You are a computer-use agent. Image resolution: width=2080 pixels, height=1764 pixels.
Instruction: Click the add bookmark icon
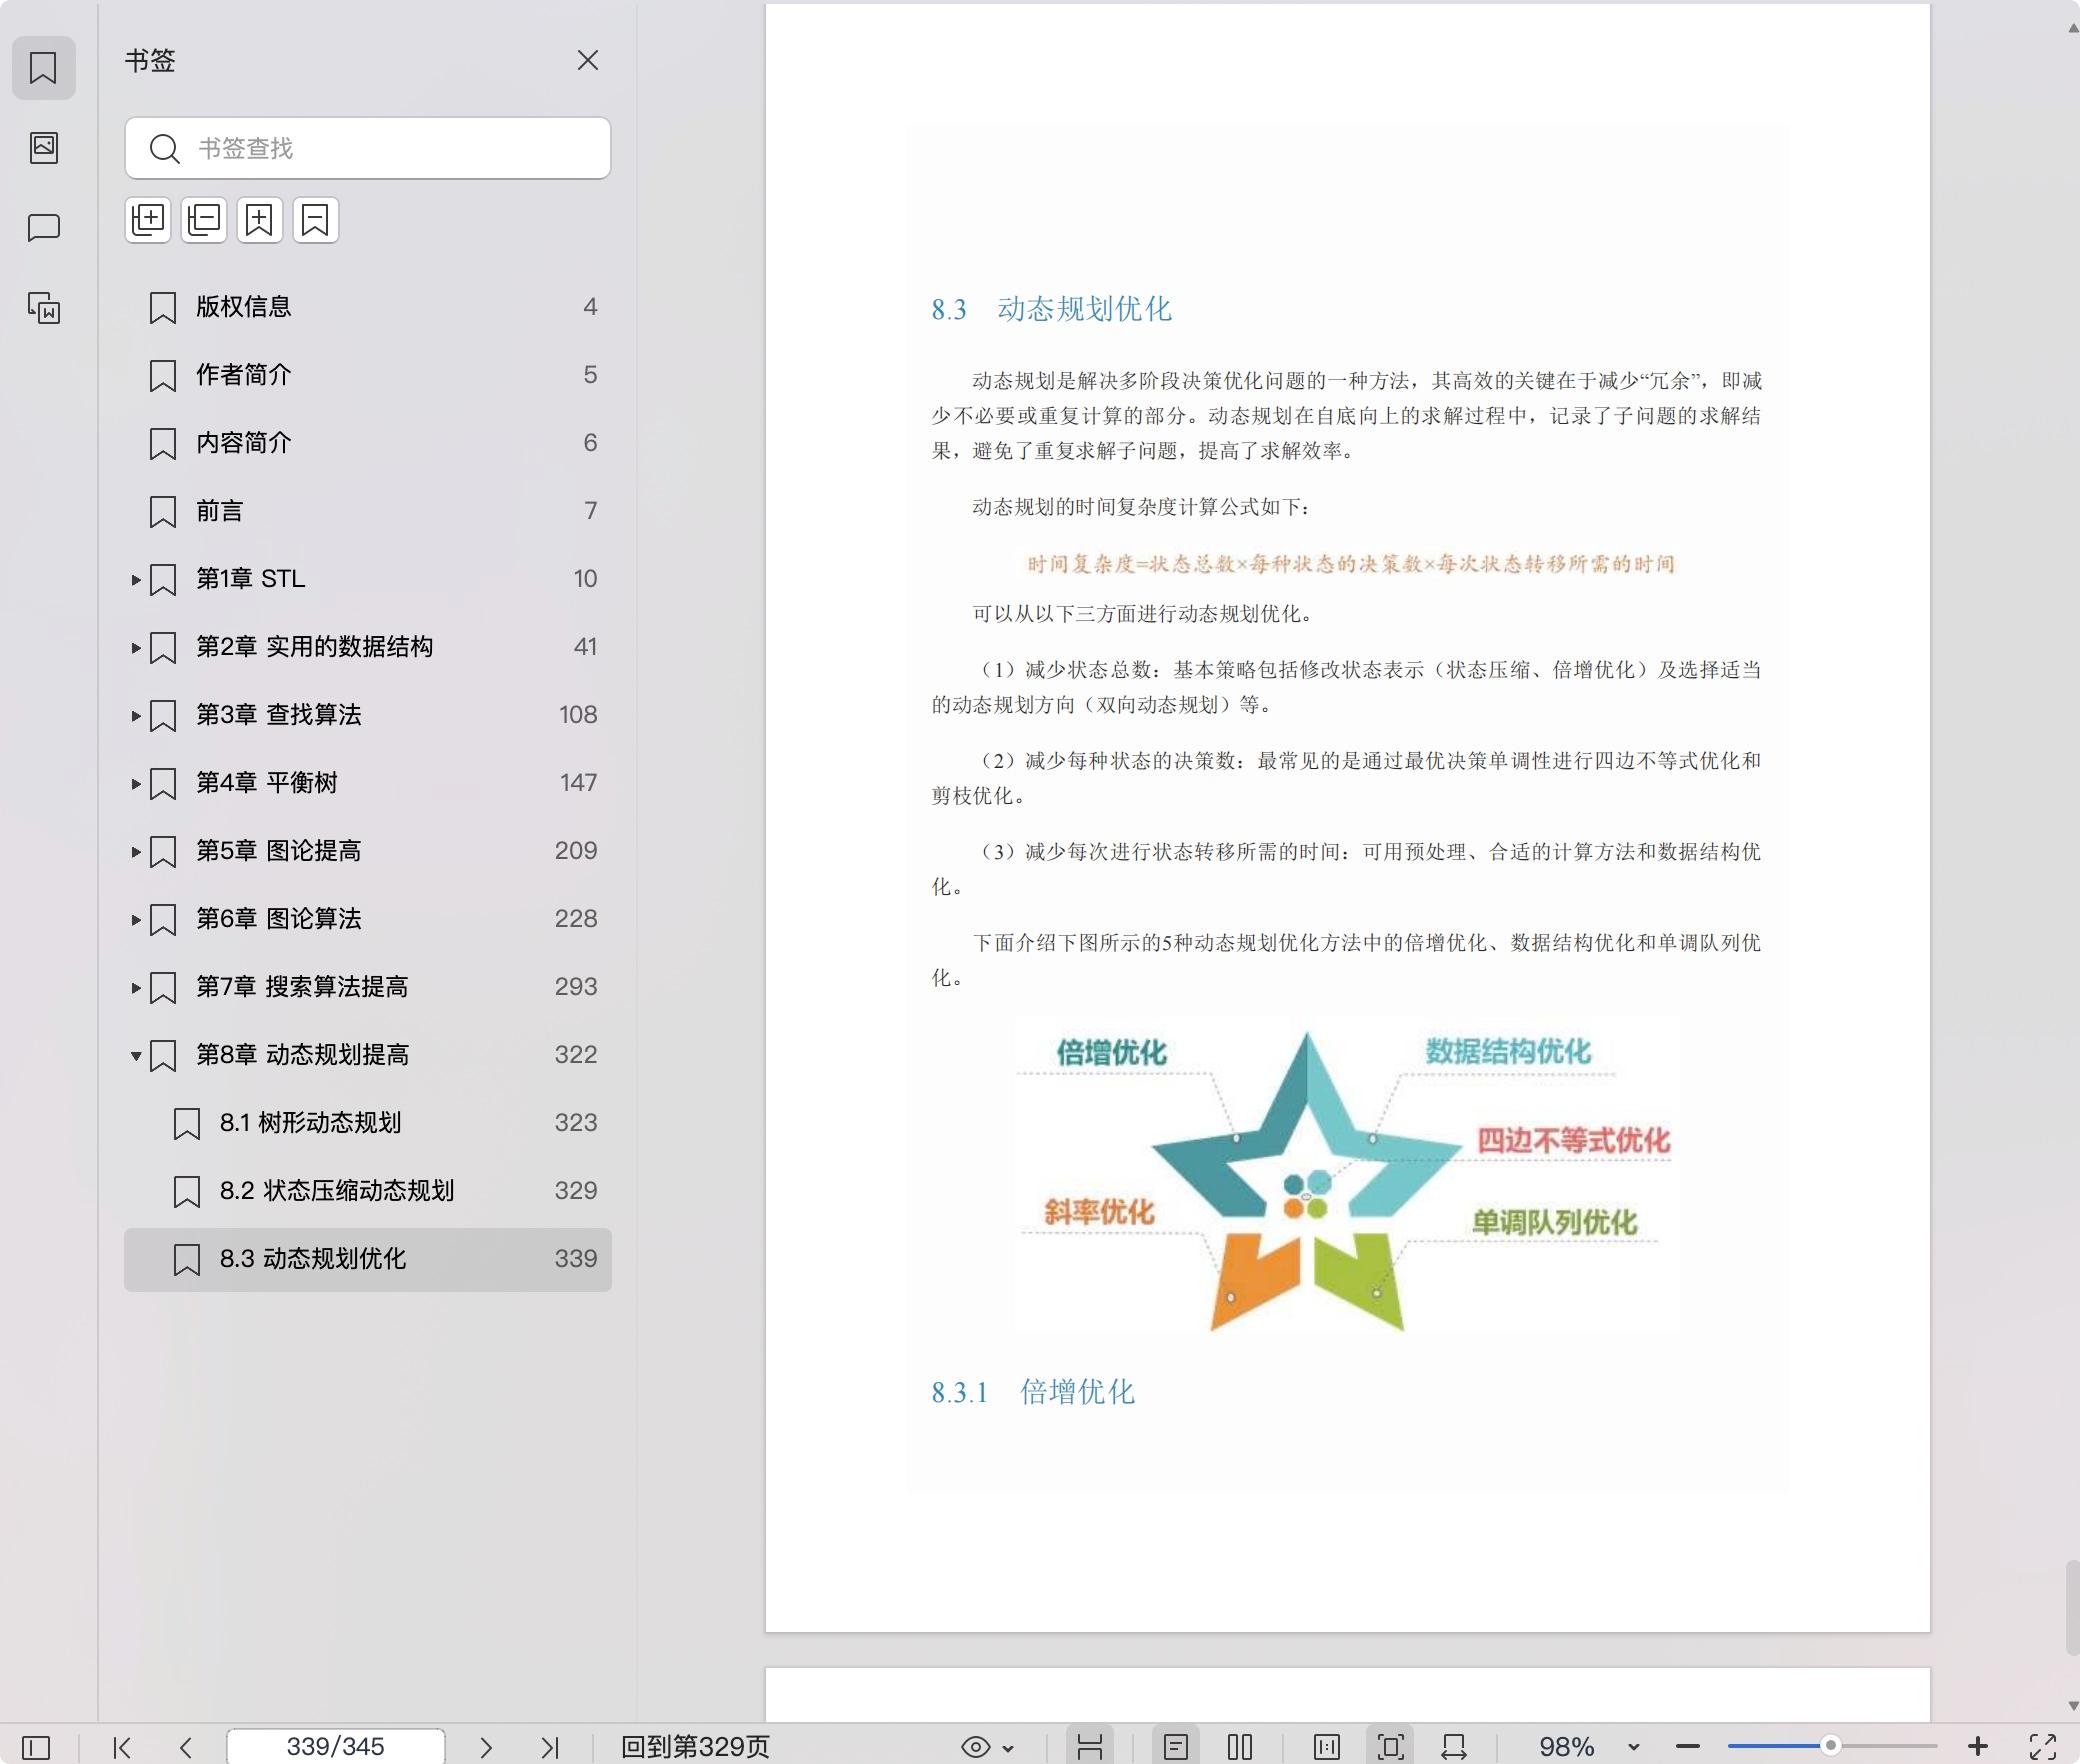[260, 220]
